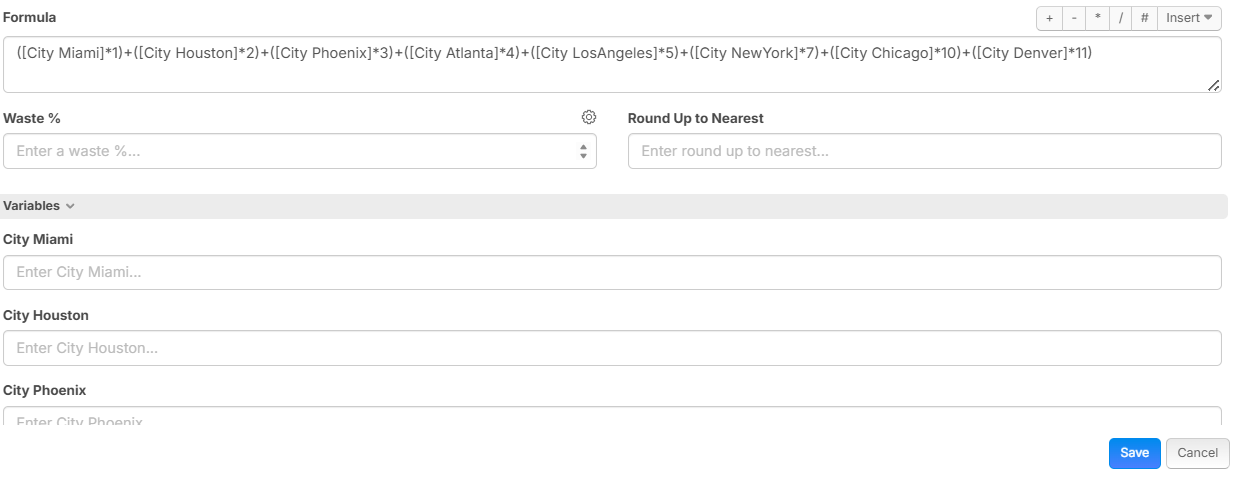Collapse the Variables section
This screenshot has height=477, width=1235.
[39, 206]
